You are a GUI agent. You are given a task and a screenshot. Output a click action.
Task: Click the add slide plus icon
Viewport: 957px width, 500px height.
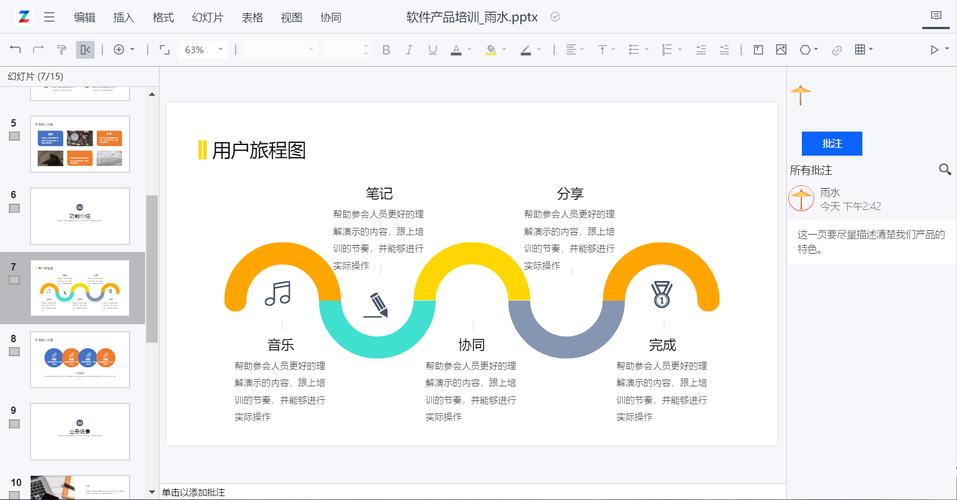click(119, 49)
